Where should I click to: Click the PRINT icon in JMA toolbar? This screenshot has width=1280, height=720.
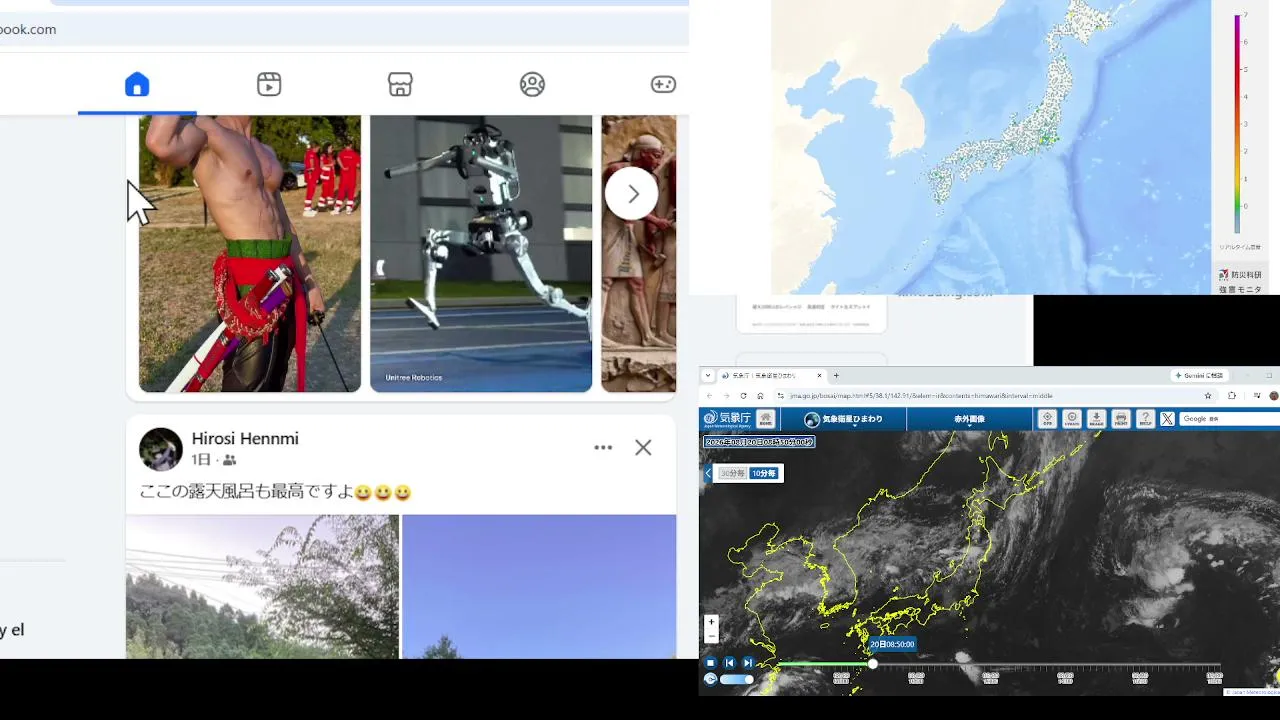point(1121,419)
